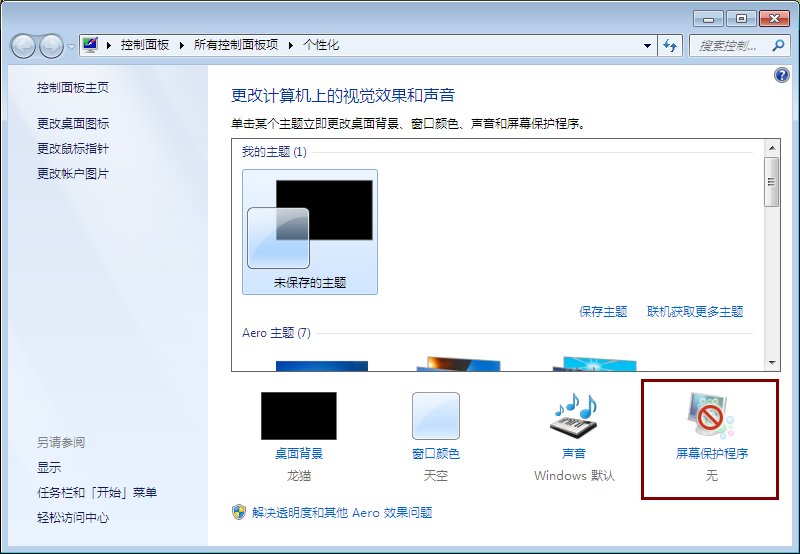The width and height of the screenshot is (800, 554).
Task: Click 我的主题 (1) group header
Action: pos(274,152)
